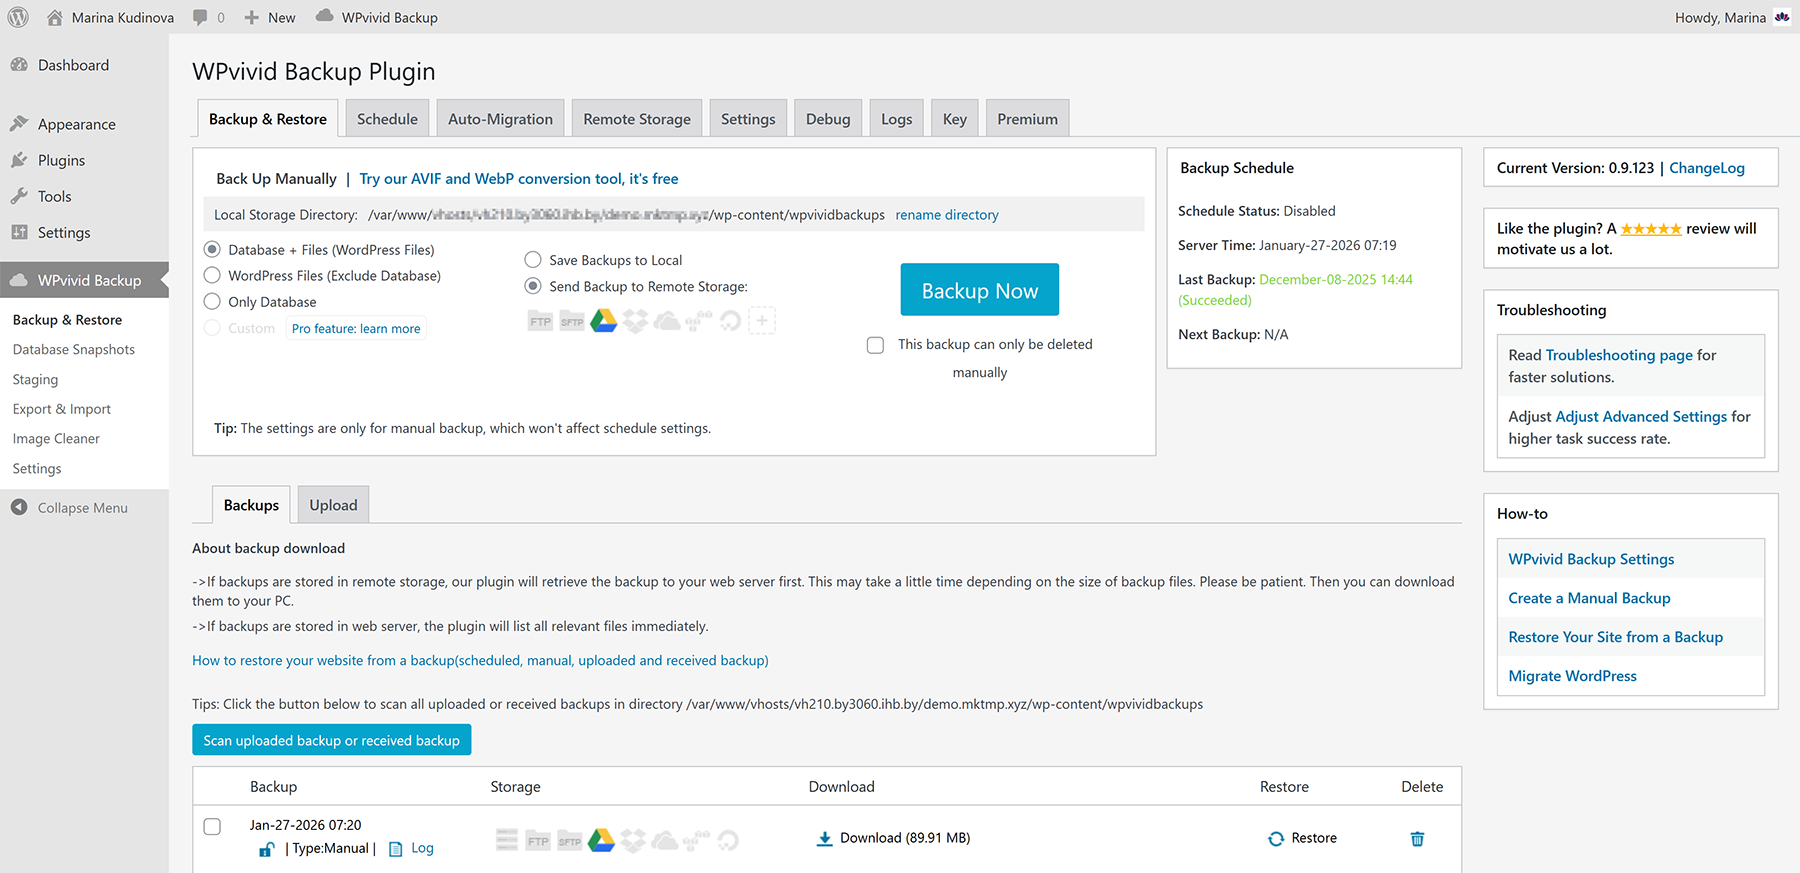Delete the backup with the trash icon

point(1417,839)
